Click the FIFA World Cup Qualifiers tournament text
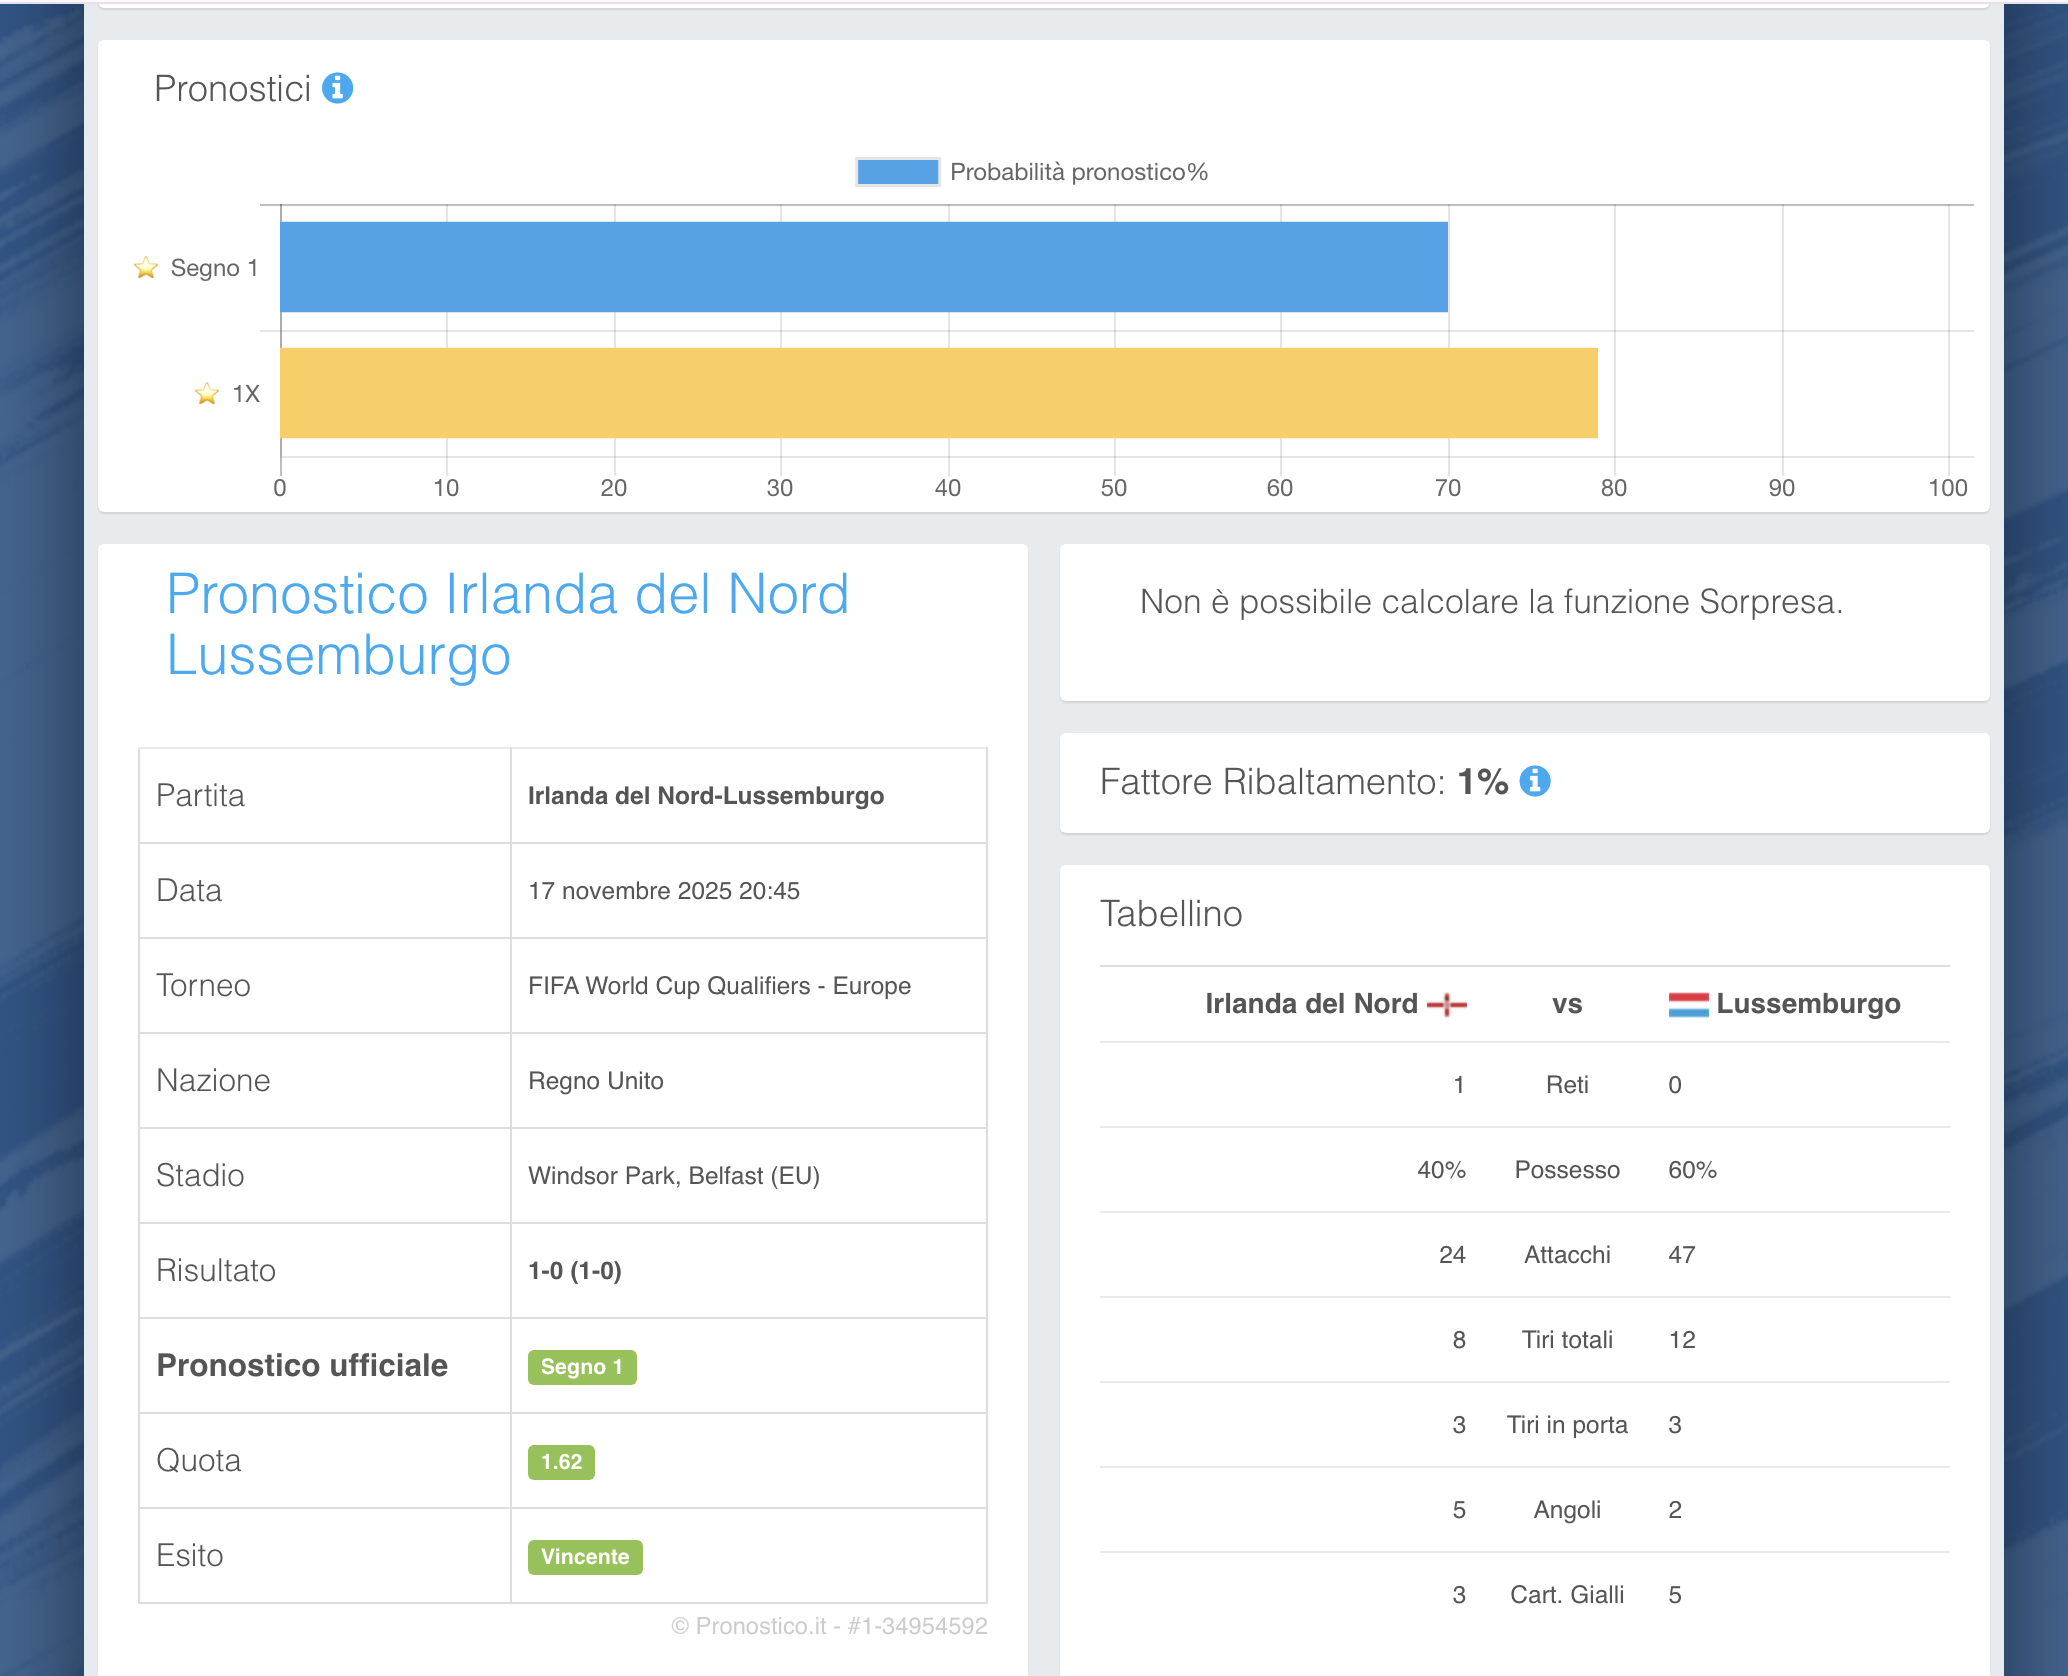 [x=719, y=986]
